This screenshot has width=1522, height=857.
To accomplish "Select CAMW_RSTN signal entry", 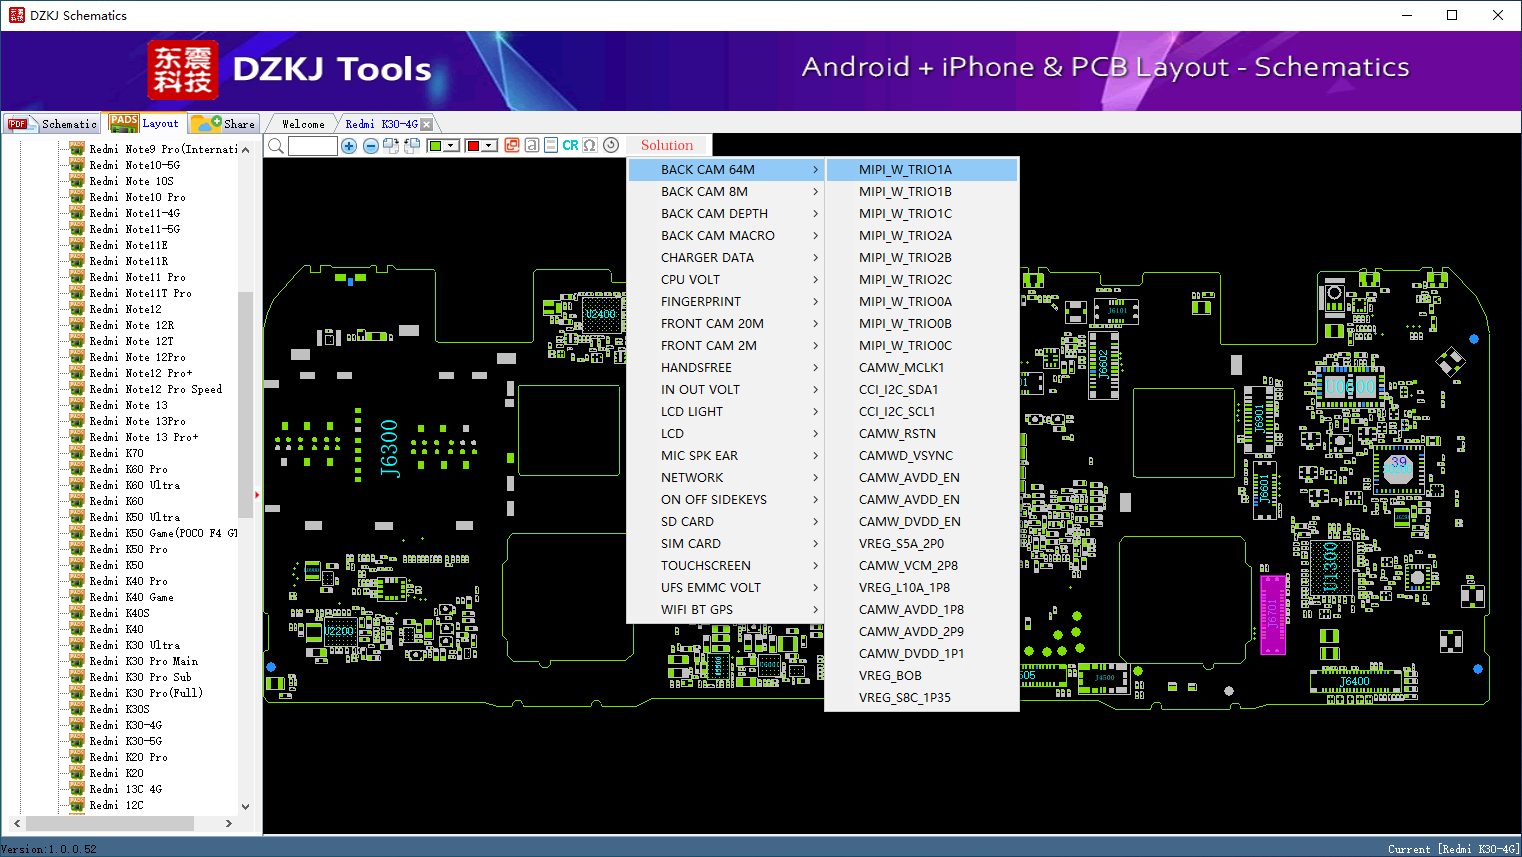I will tap(922, 434).
